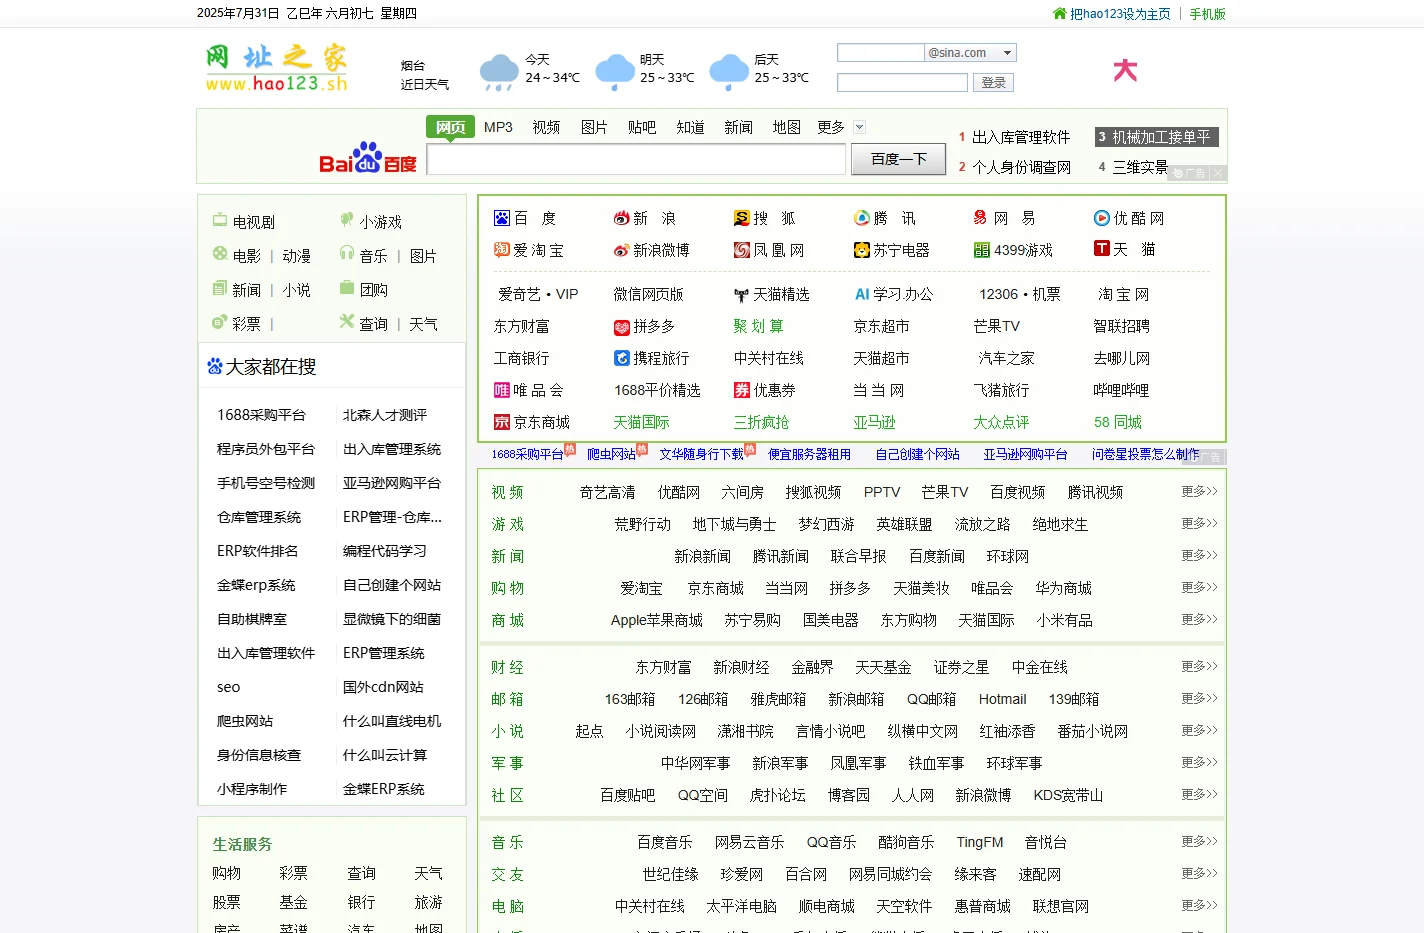
Task: Open the 腾讯 site icon link
Action: pos(862,218)
